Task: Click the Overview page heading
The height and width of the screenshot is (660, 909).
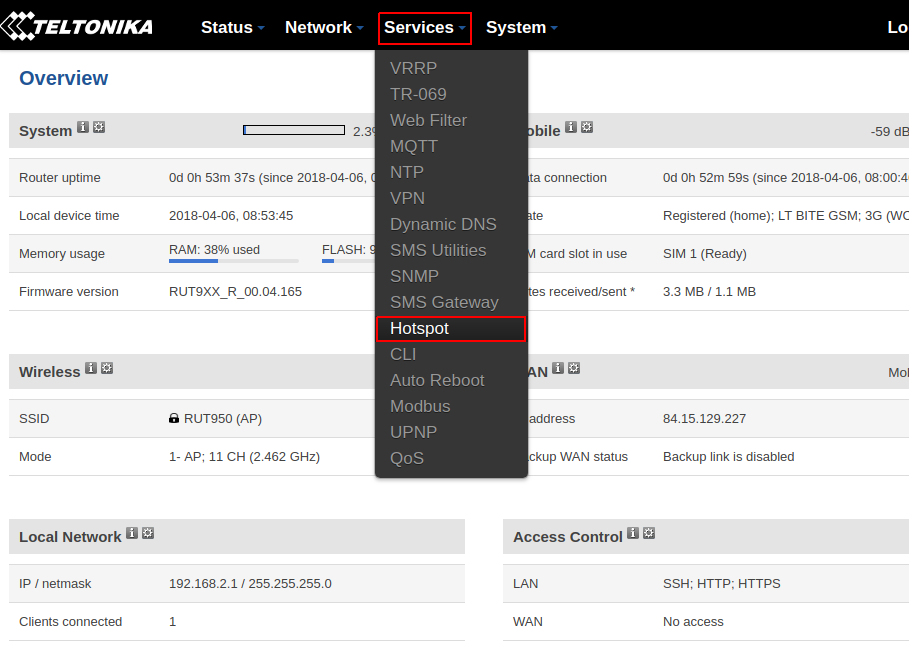Action: [x=64, y=78]
